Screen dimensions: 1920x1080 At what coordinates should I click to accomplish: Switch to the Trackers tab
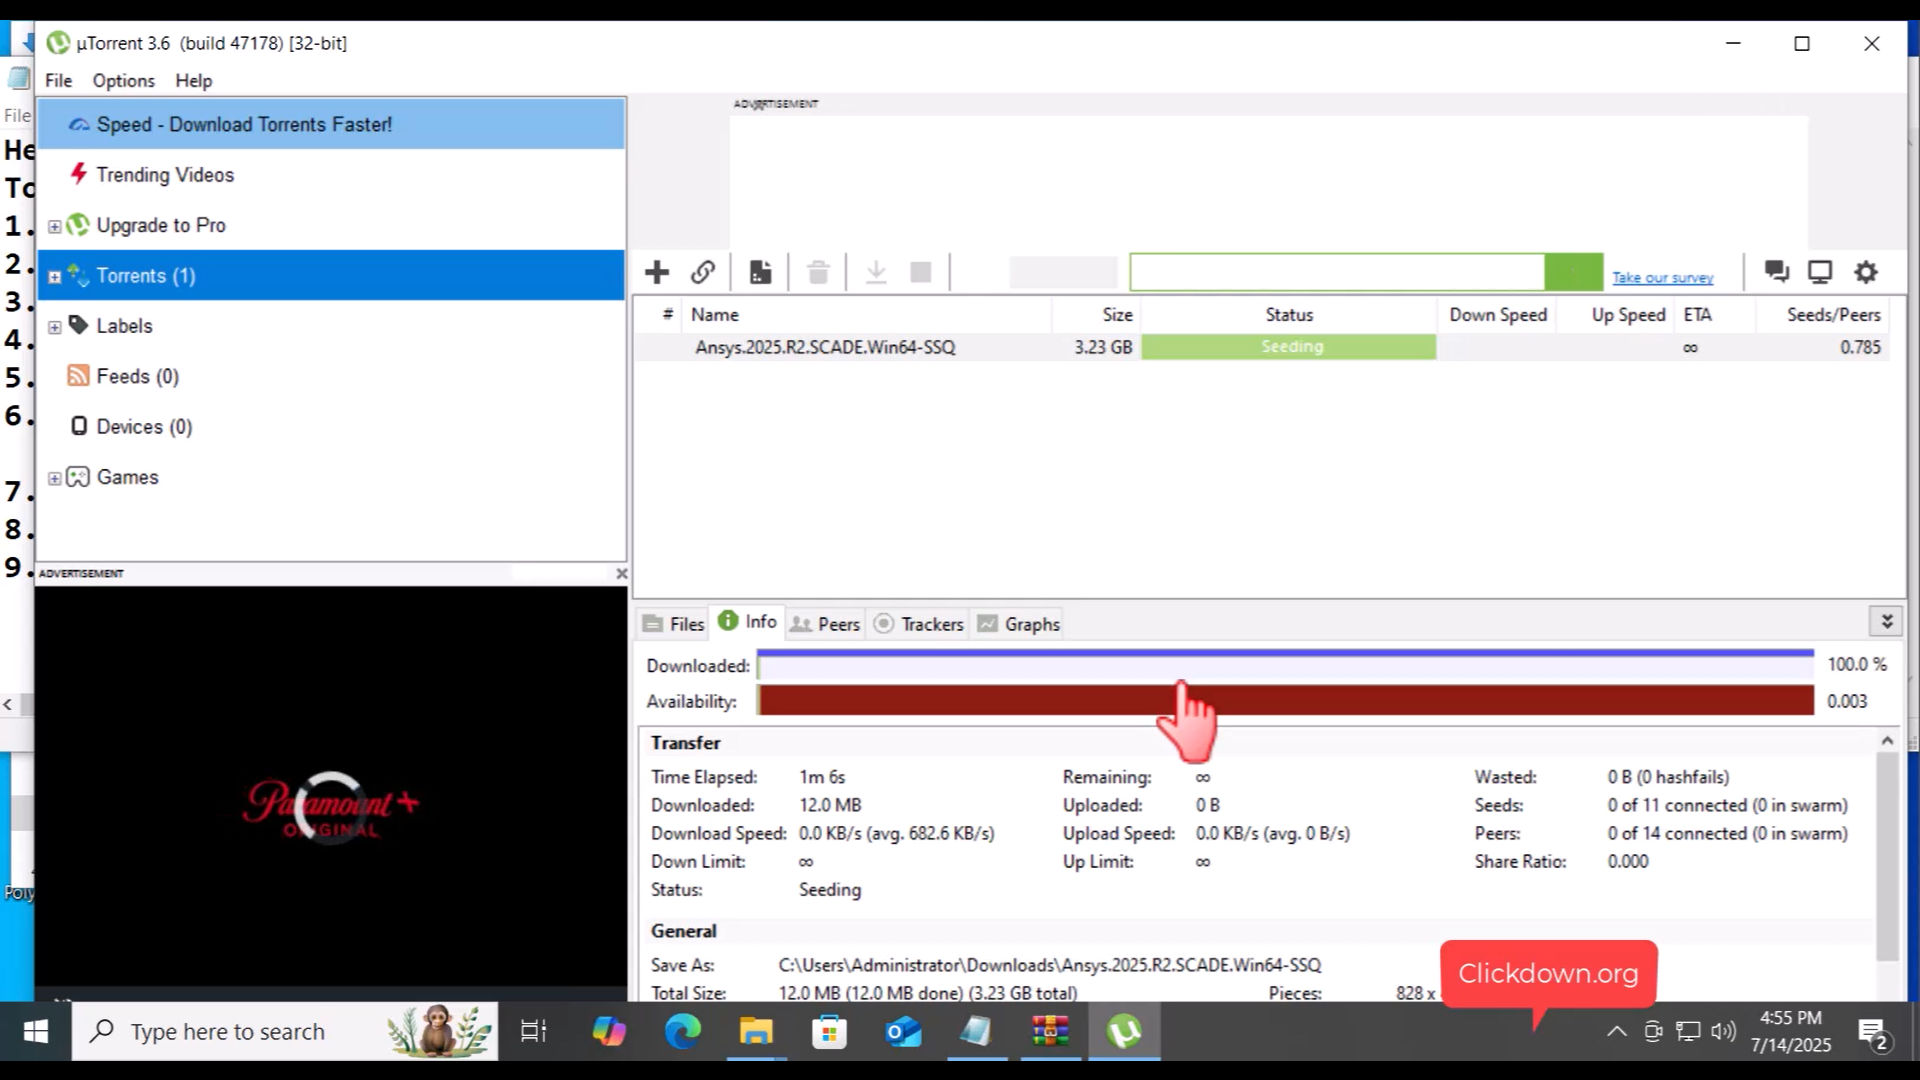click(x=918, y=624)
